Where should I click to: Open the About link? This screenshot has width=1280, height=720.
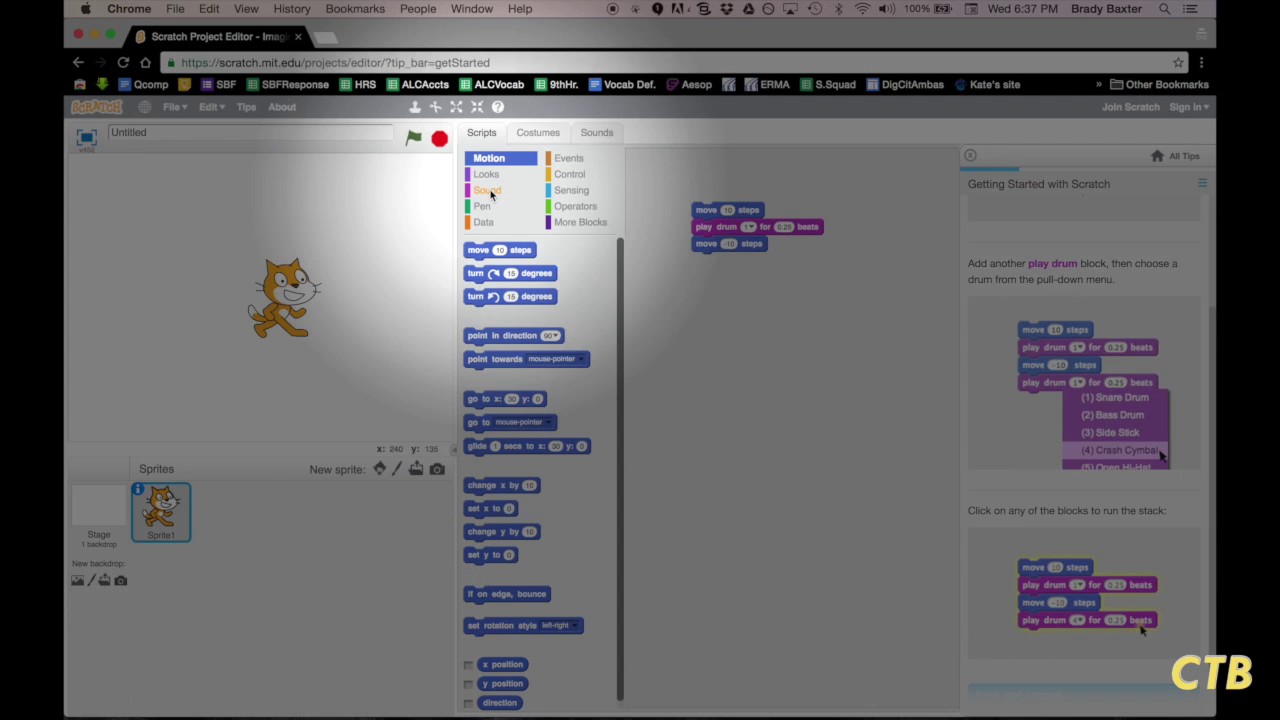282,107
